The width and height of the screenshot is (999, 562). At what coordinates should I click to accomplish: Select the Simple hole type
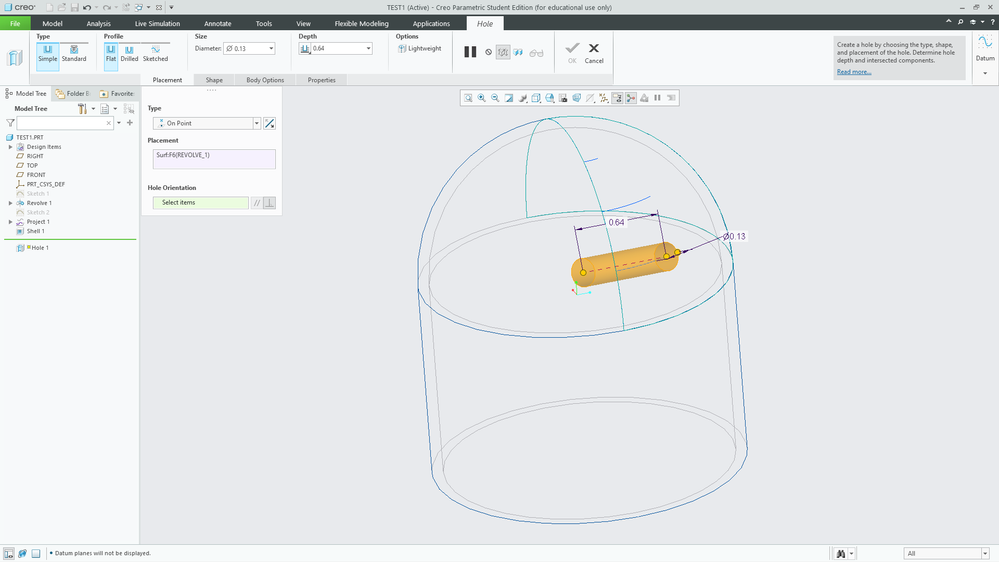47,52
